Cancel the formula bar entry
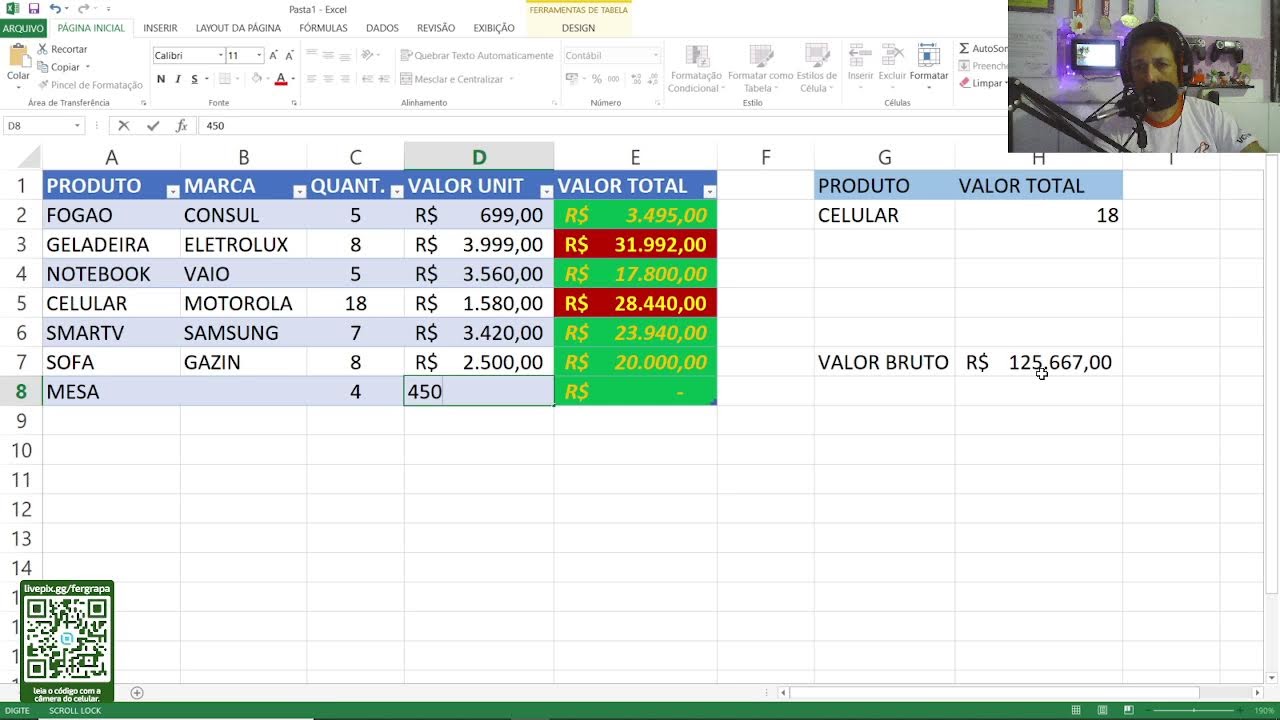 [x=124, y=126]
